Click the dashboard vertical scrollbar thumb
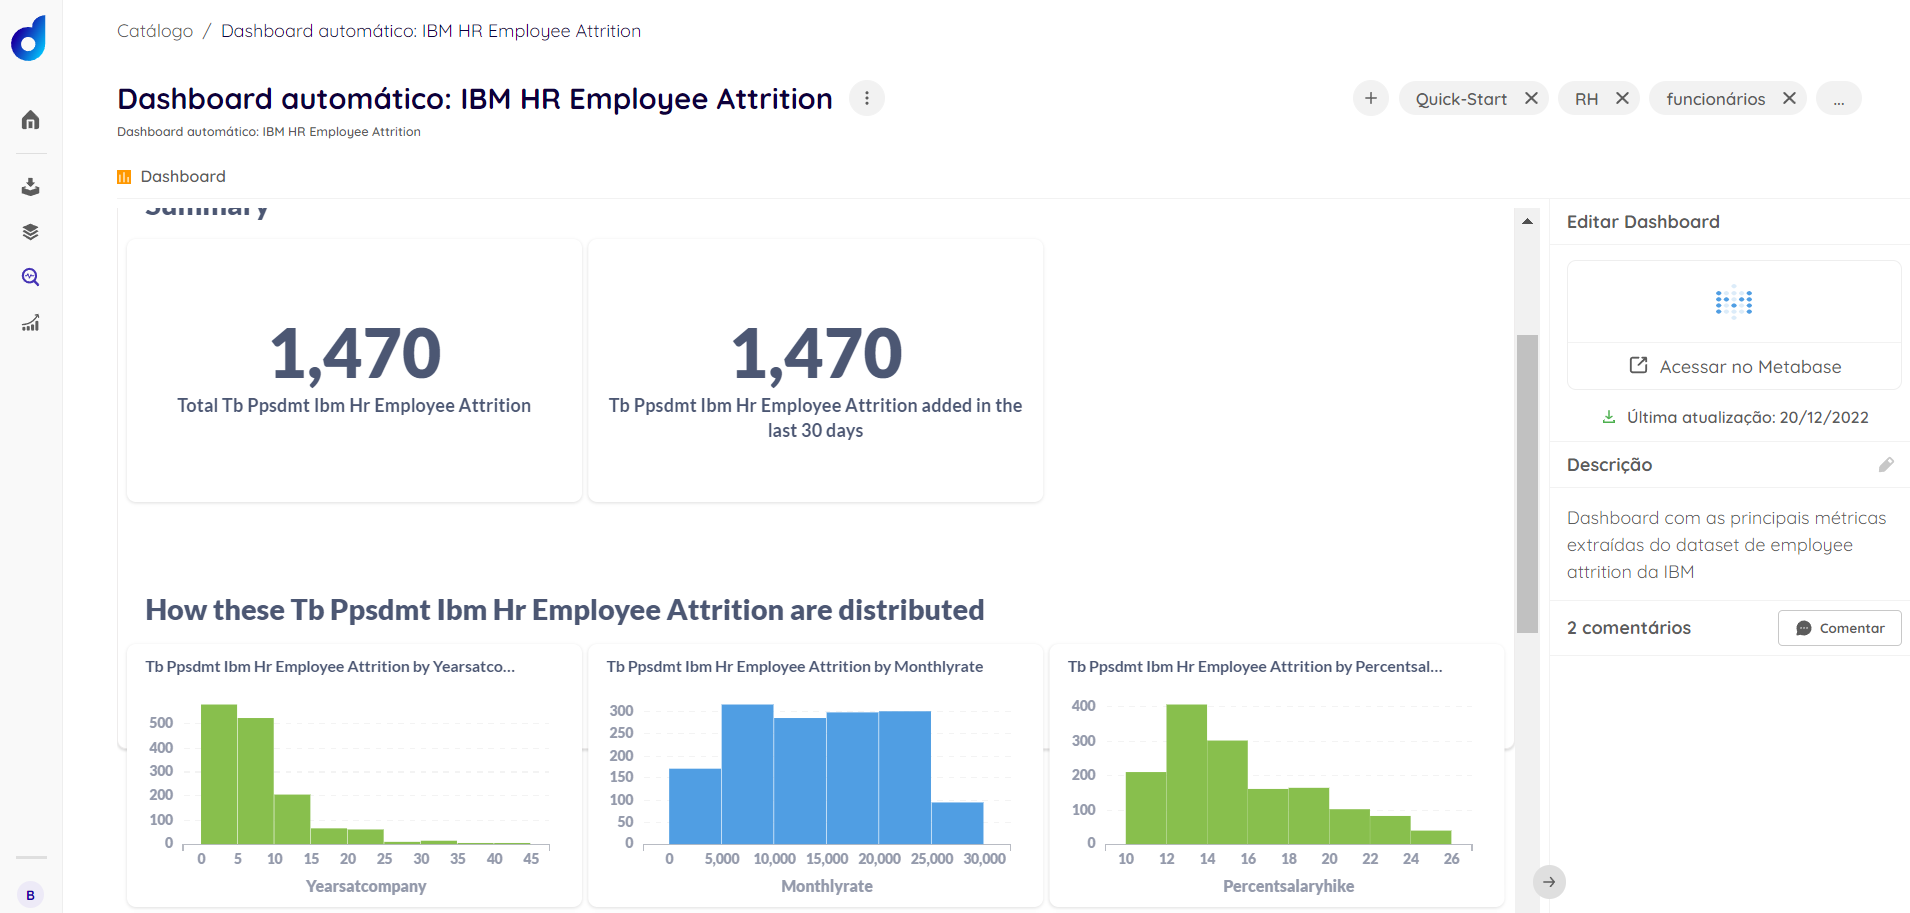This screenshot has width=1910, height=913. [x=1527, y=484]
